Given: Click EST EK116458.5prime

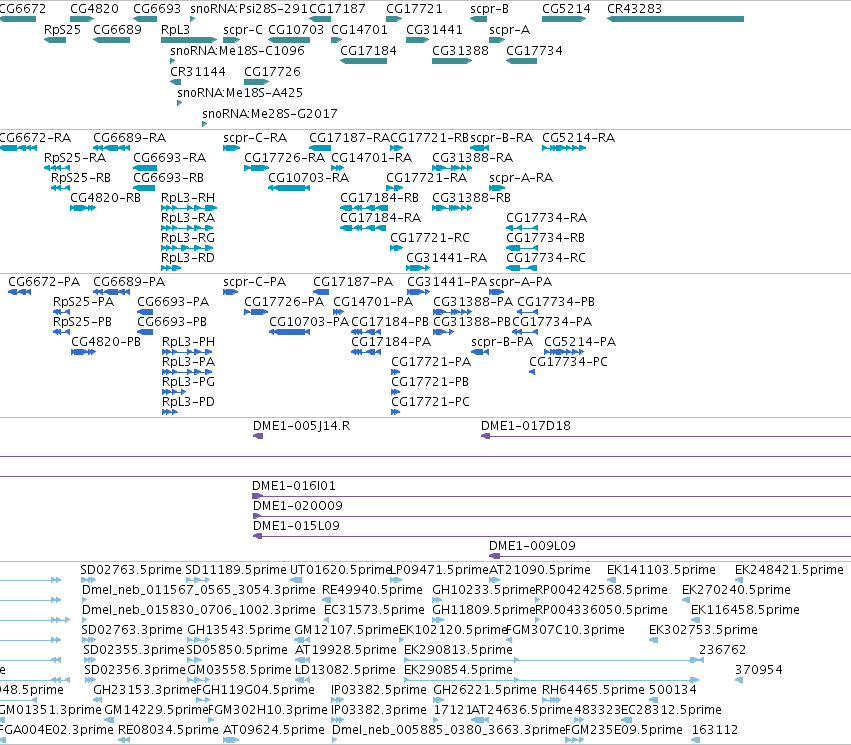Looking at the screenshot, I should tap(745, 610).
